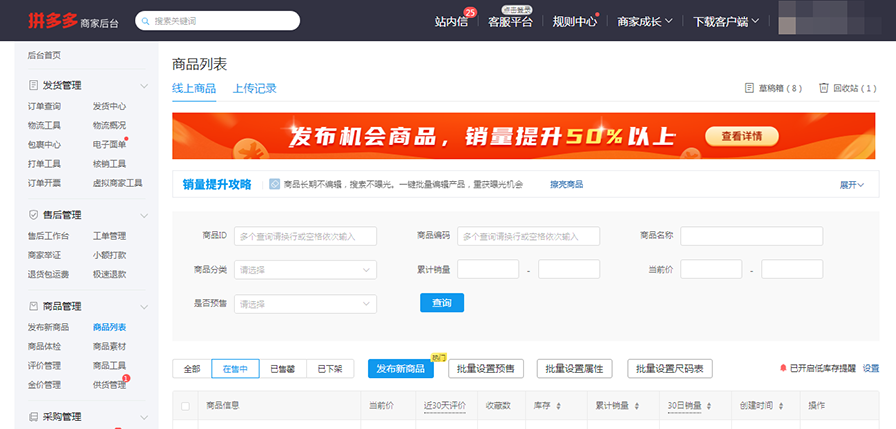Click the 发货管理 section icon
896x429 pixels.
[x=33, y=85]
